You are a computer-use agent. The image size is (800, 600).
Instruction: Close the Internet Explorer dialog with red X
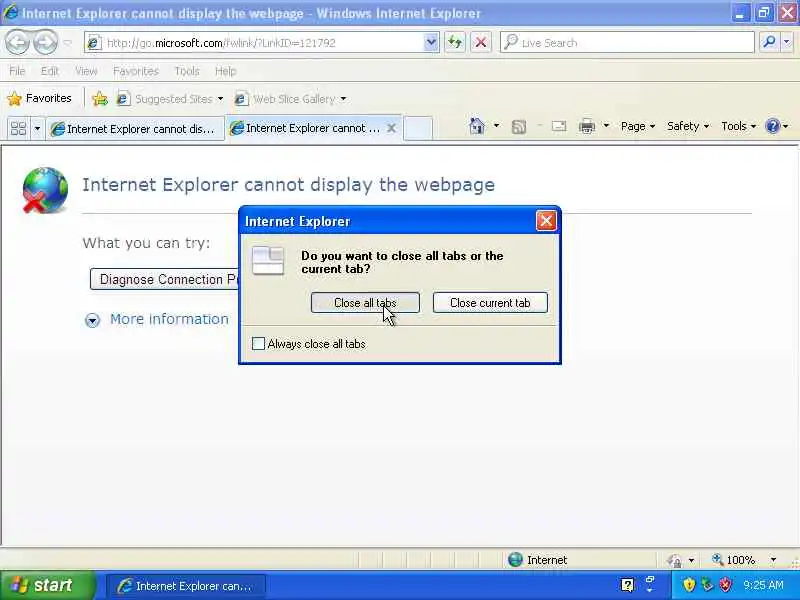(546, 221)
